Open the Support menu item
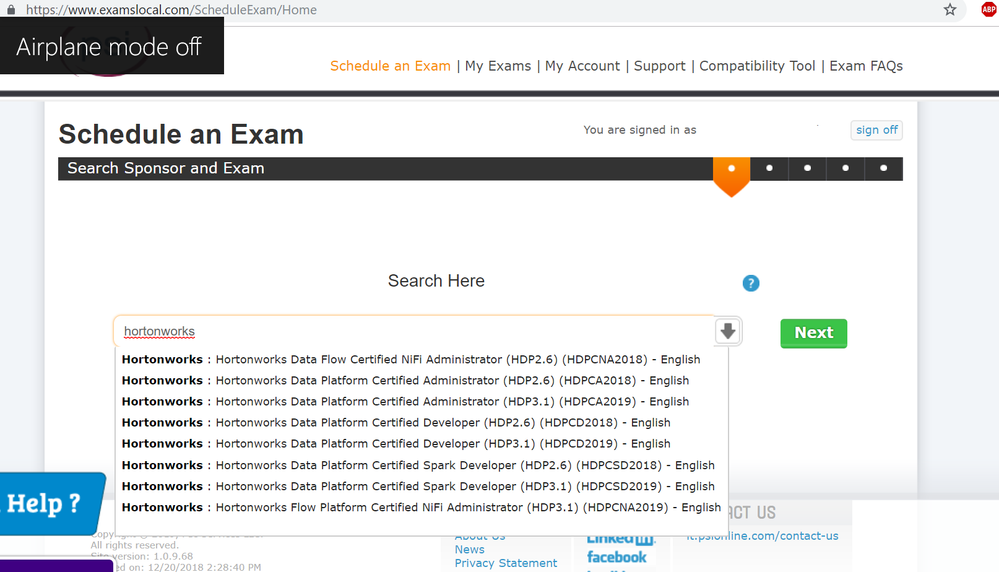This screenshot has height=572, width=999. (x=659, y=66)
